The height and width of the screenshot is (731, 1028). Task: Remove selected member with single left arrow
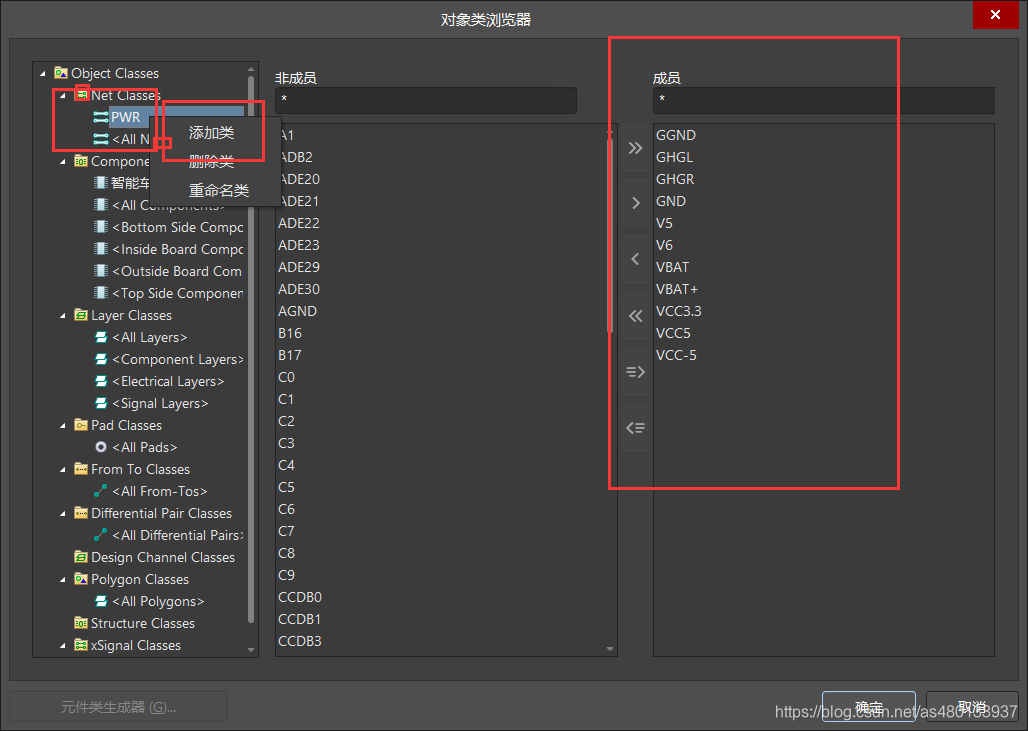pyautogui.click(x=635, y=259)
